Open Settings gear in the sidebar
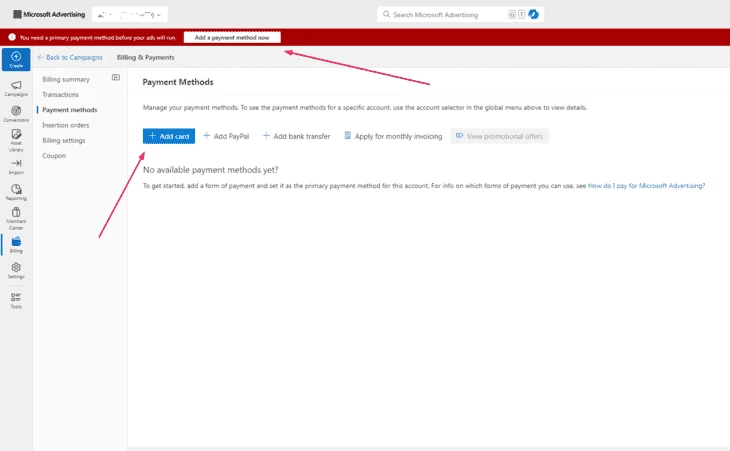 pyautogui.click(x=16, y=270)
